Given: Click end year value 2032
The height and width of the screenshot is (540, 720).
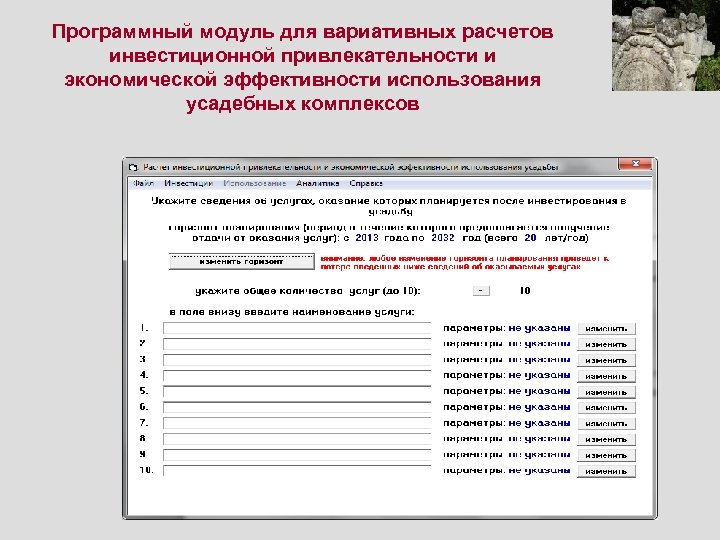Looking at the screenshot, I should pos(443,238).
